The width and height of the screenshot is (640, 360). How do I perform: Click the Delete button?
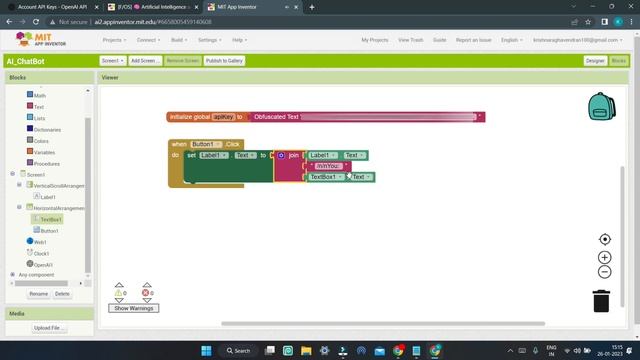62,294
